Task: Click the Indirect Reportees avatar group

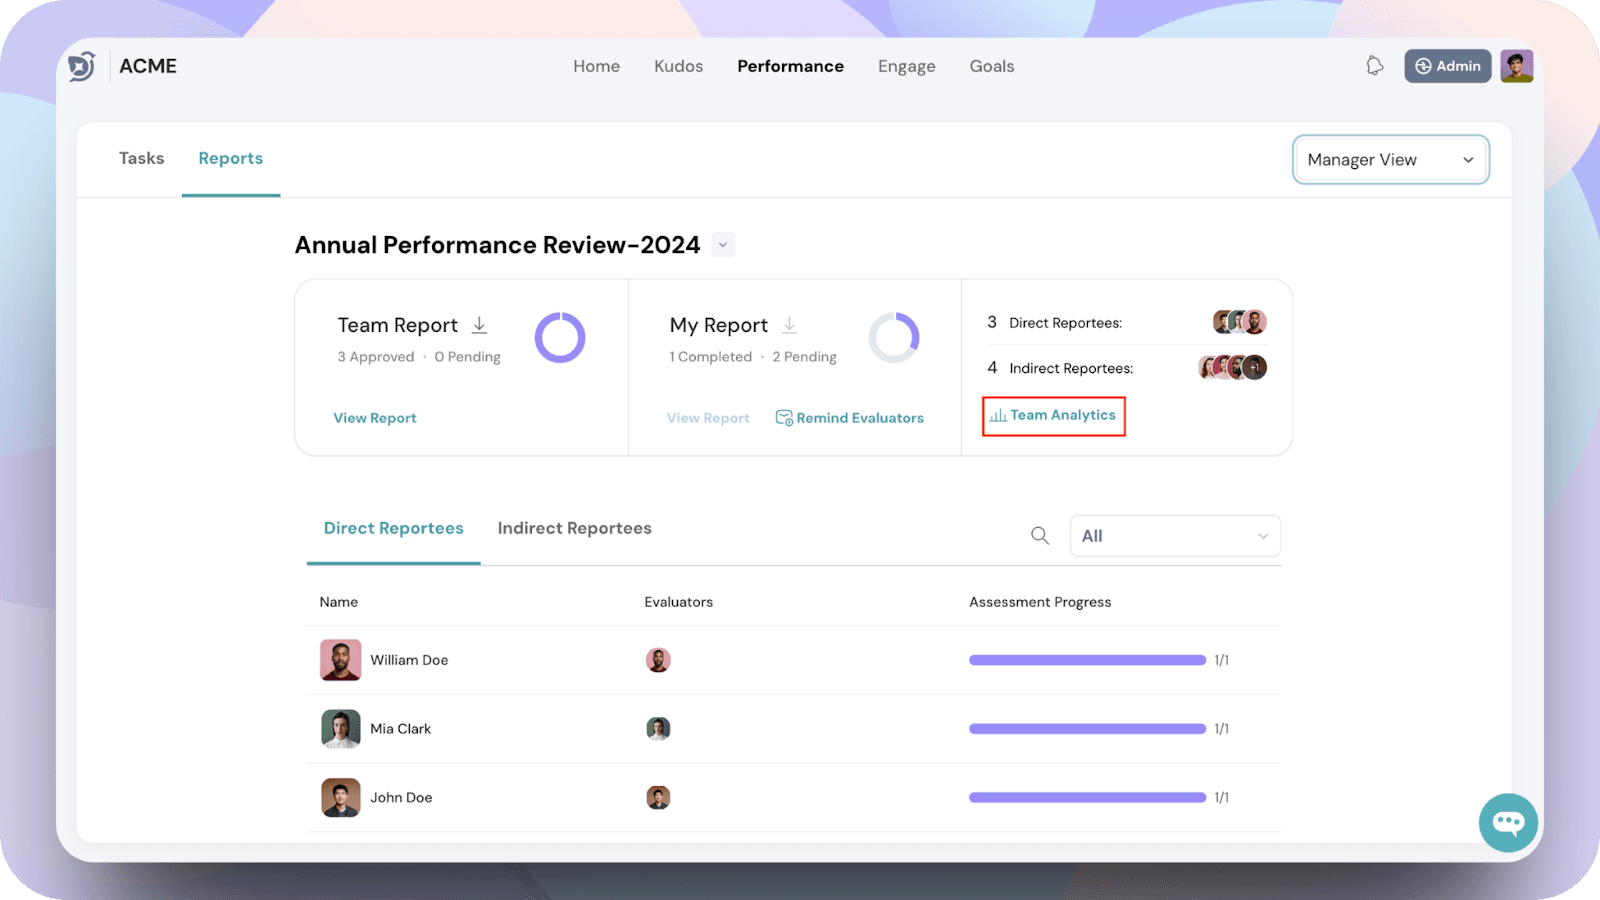Action: [1233, 367]
